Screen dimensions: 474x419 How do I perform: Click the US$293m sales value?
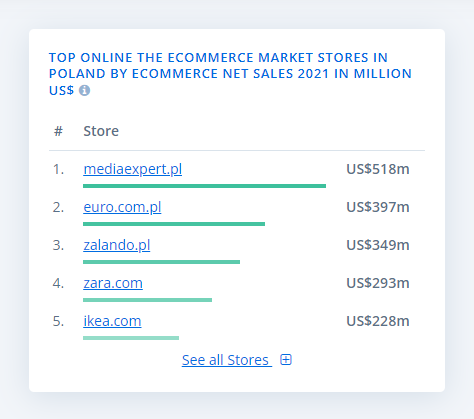click(x=378, y=283)
